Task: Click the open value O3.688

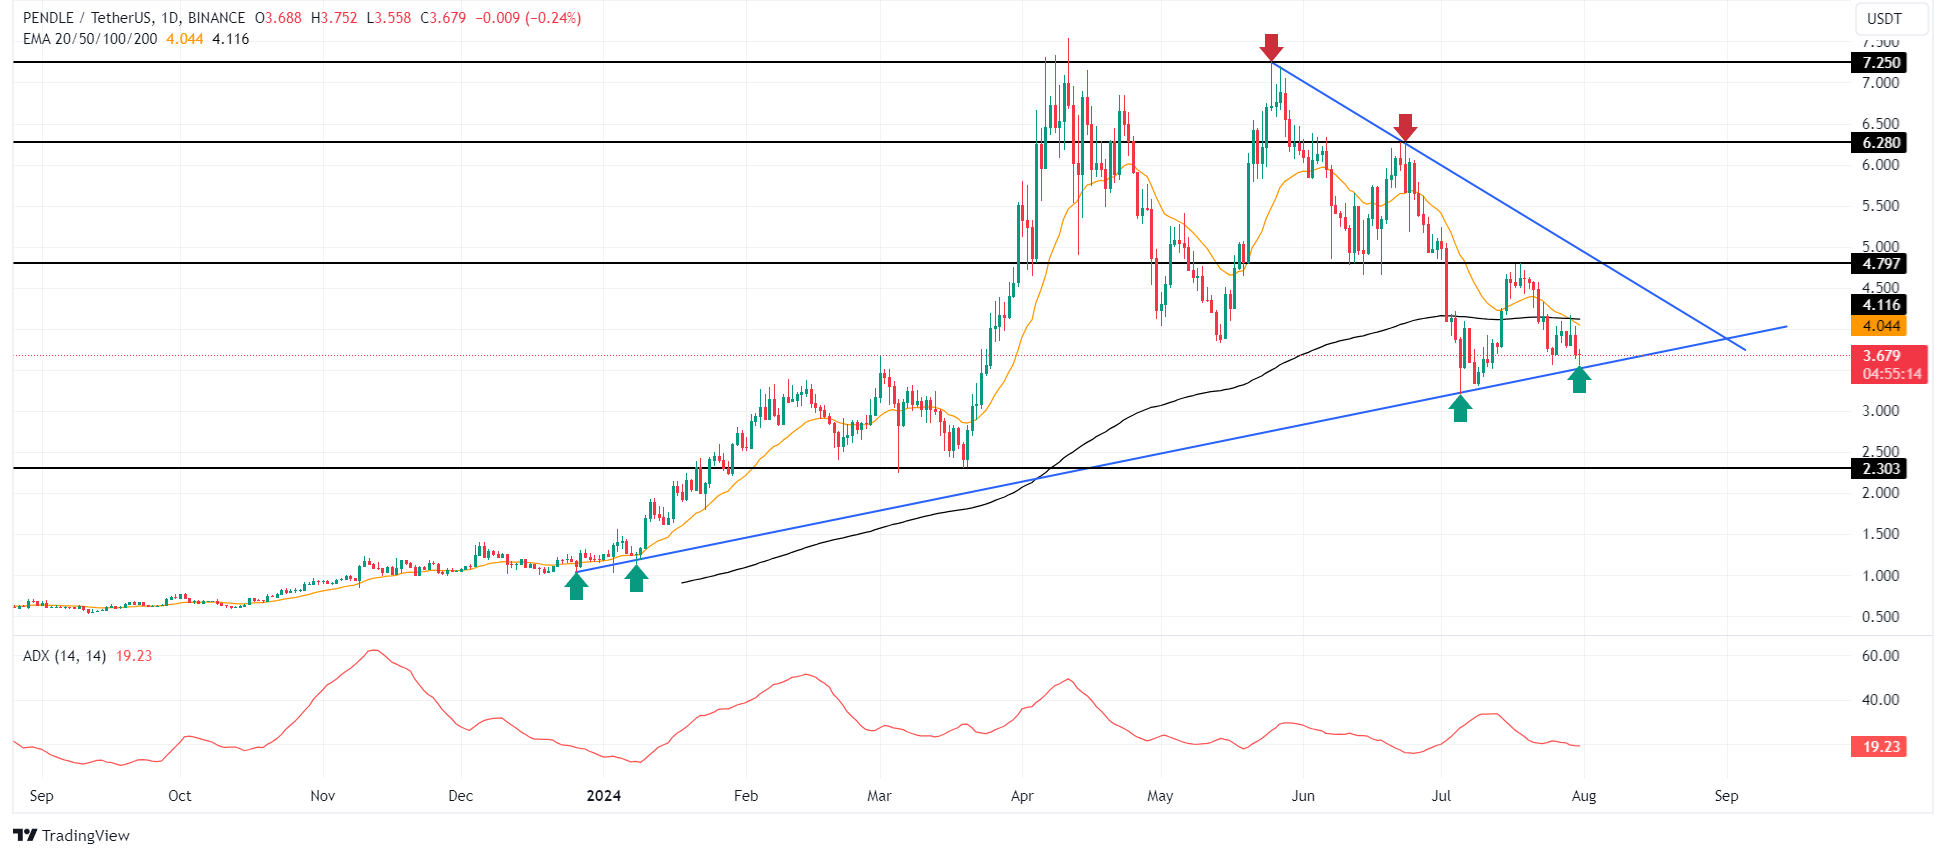Action: point(278,18)
